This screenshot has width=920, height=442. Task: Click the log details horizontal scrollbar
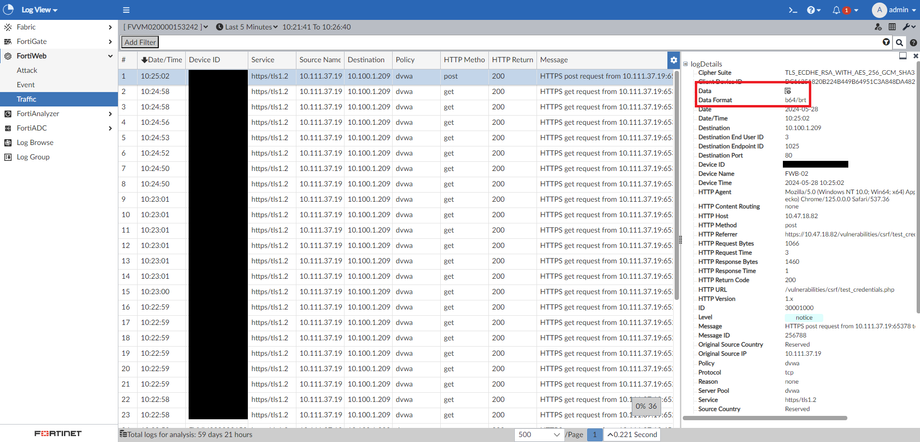click(x=765, y=418)
